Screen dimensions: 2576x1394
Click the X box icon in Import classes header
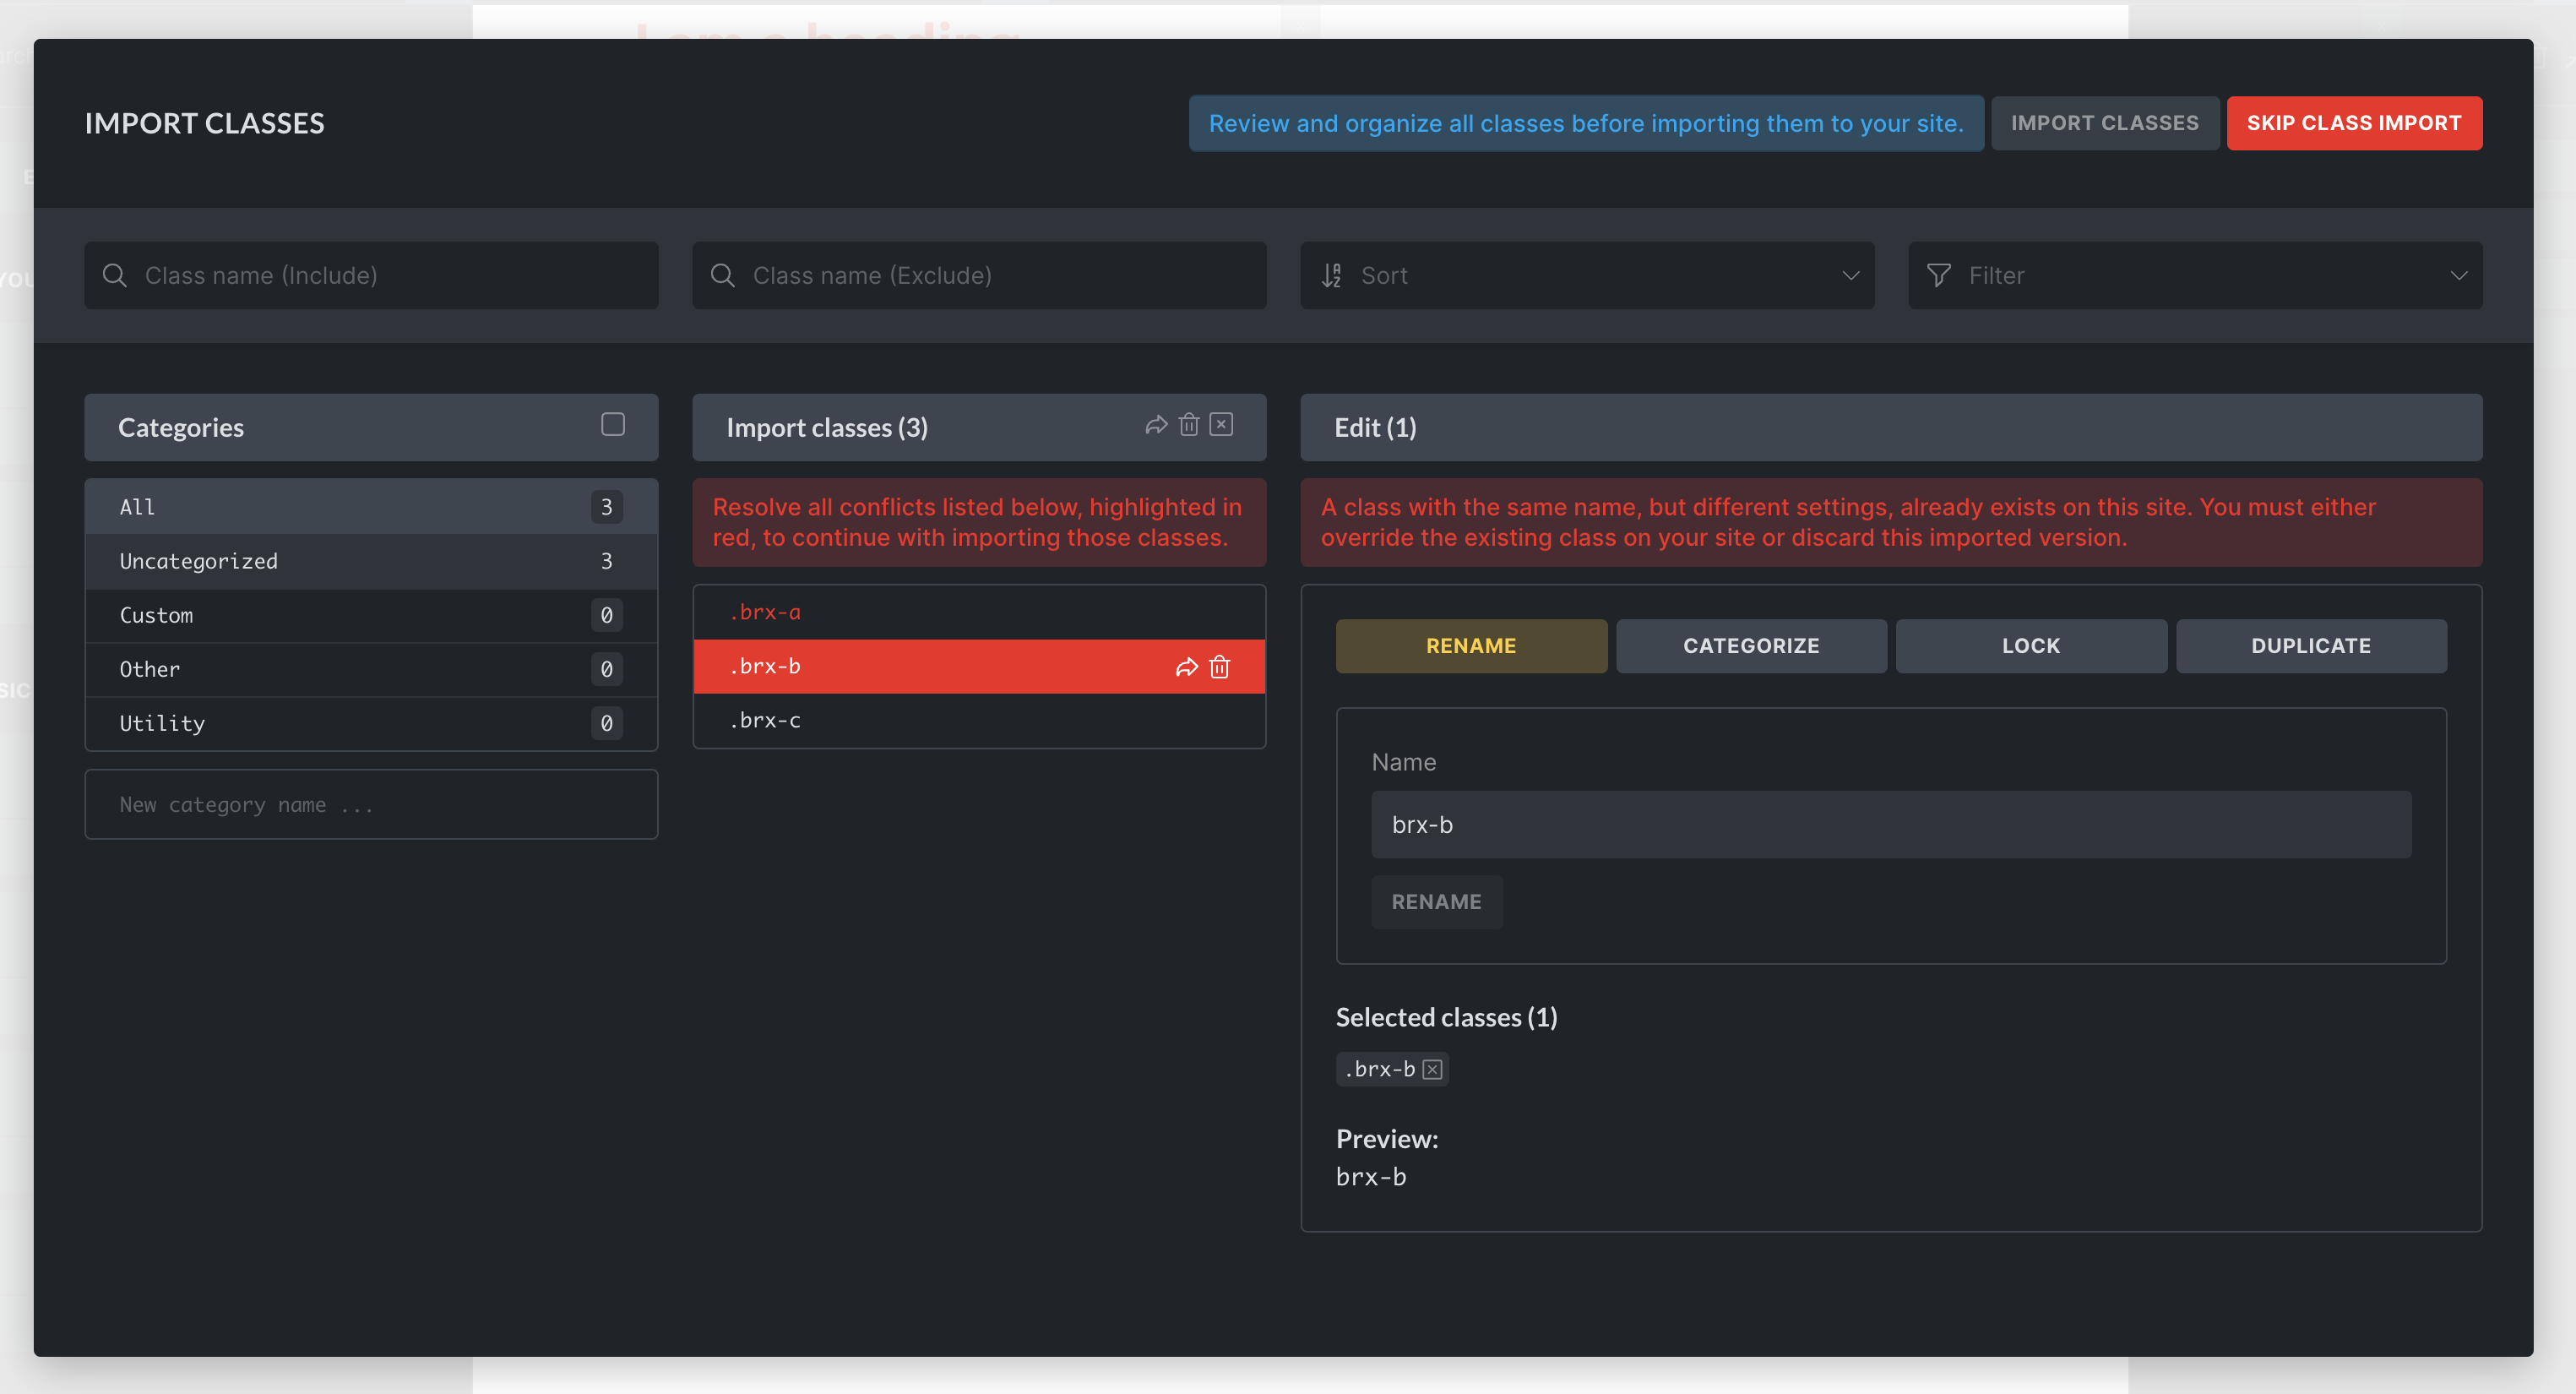point(1221,425)
